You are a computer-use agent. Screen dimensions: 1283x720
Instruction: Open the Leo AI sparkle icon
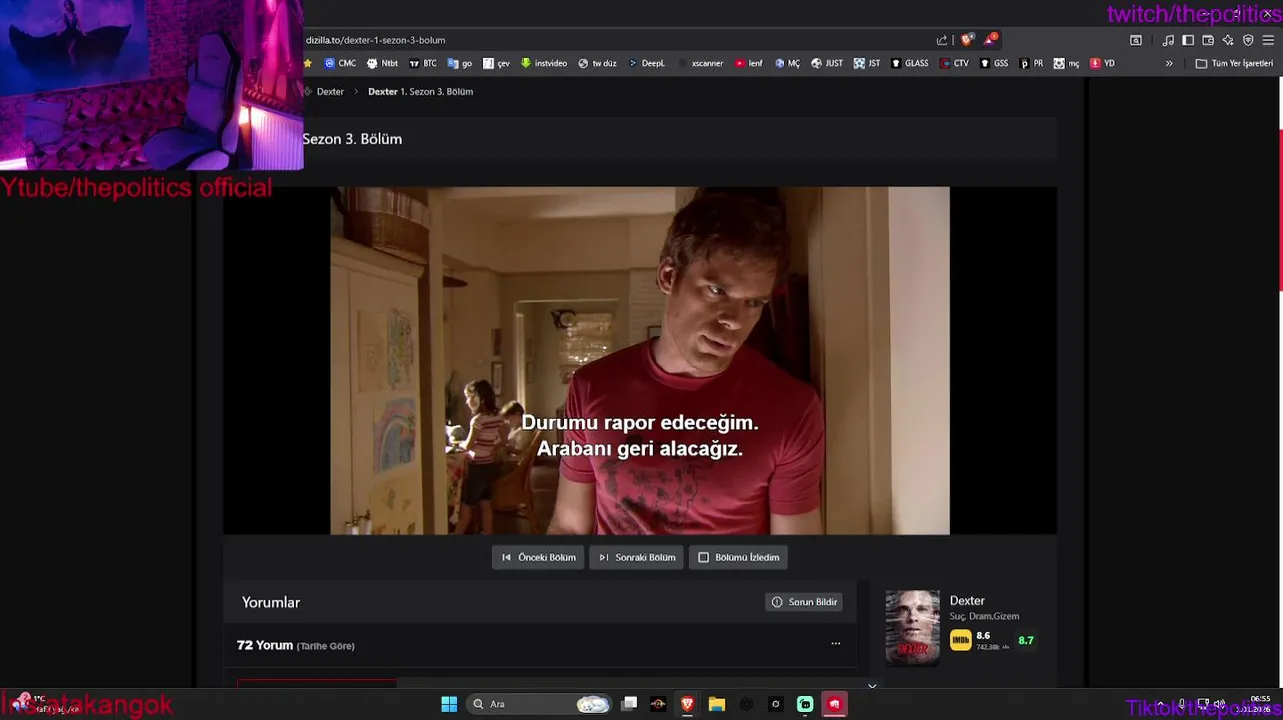1228,40
